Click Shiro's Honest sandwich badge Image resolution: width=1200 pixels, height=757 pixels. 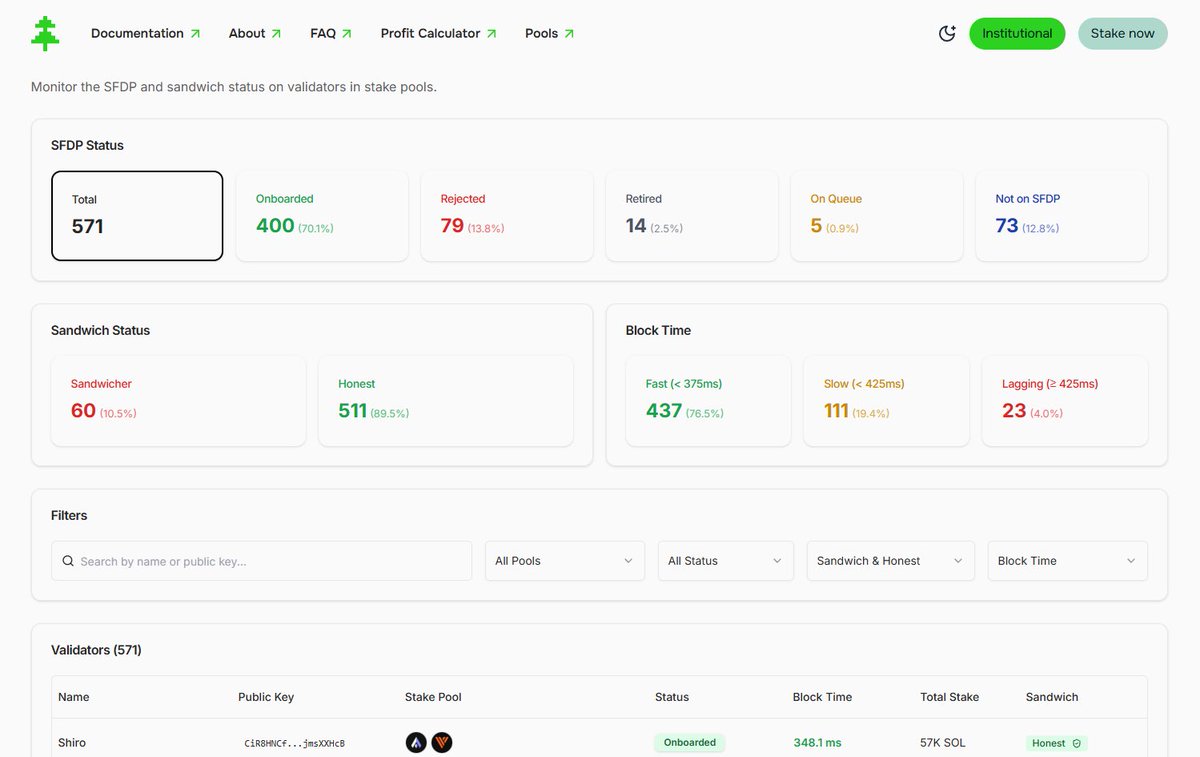pyautogui.click(x=1056, y=743)
